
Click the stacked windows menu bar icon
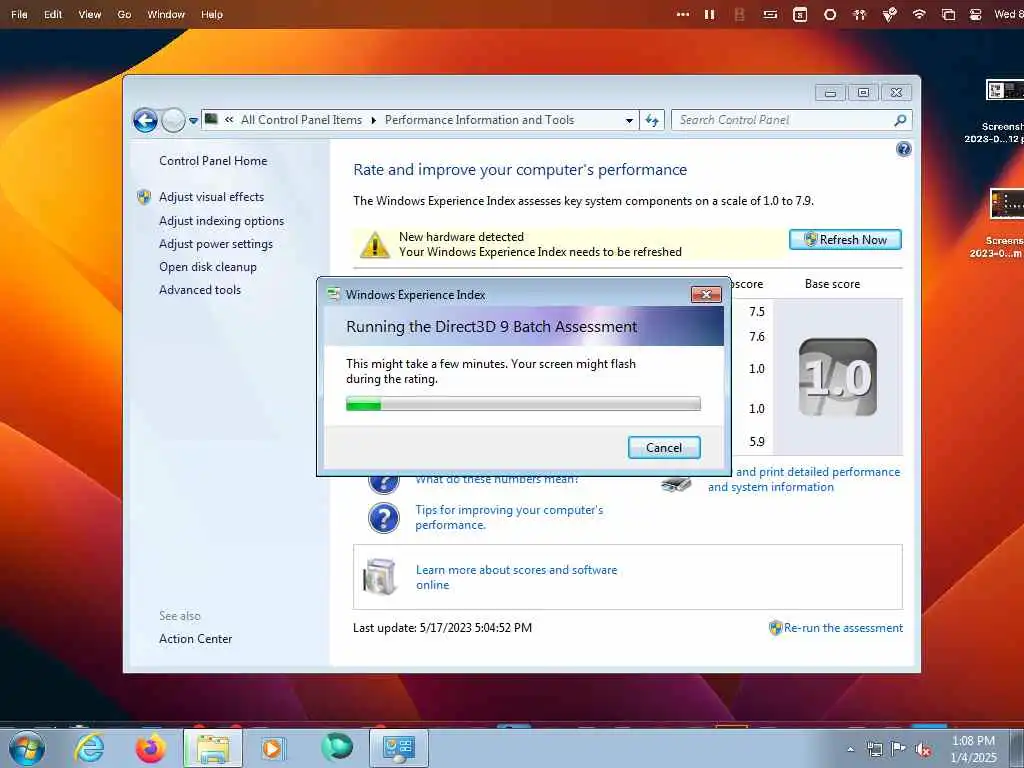click(x=948, y=14)
